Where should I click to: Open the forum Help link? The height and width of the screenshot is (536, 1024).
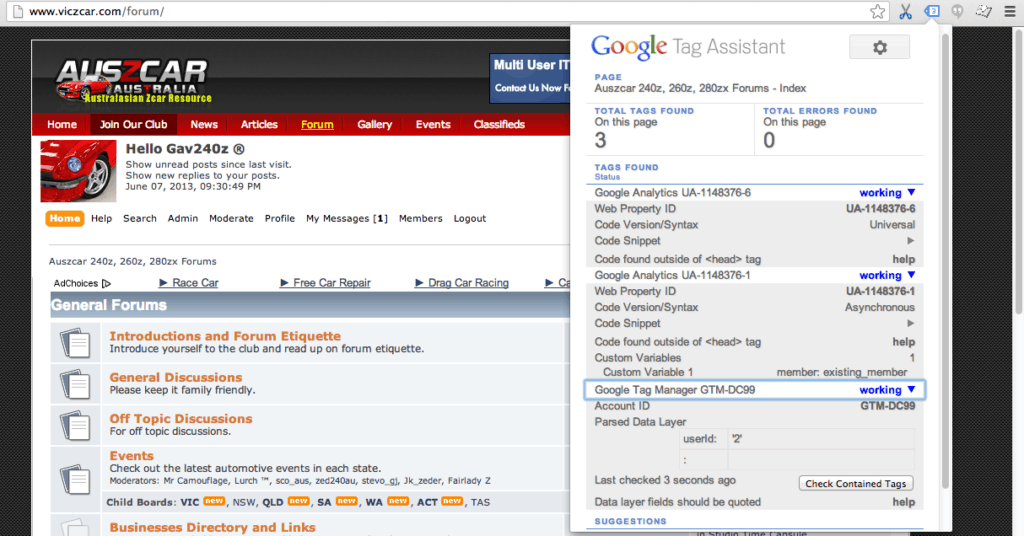[x=101, y=219]
